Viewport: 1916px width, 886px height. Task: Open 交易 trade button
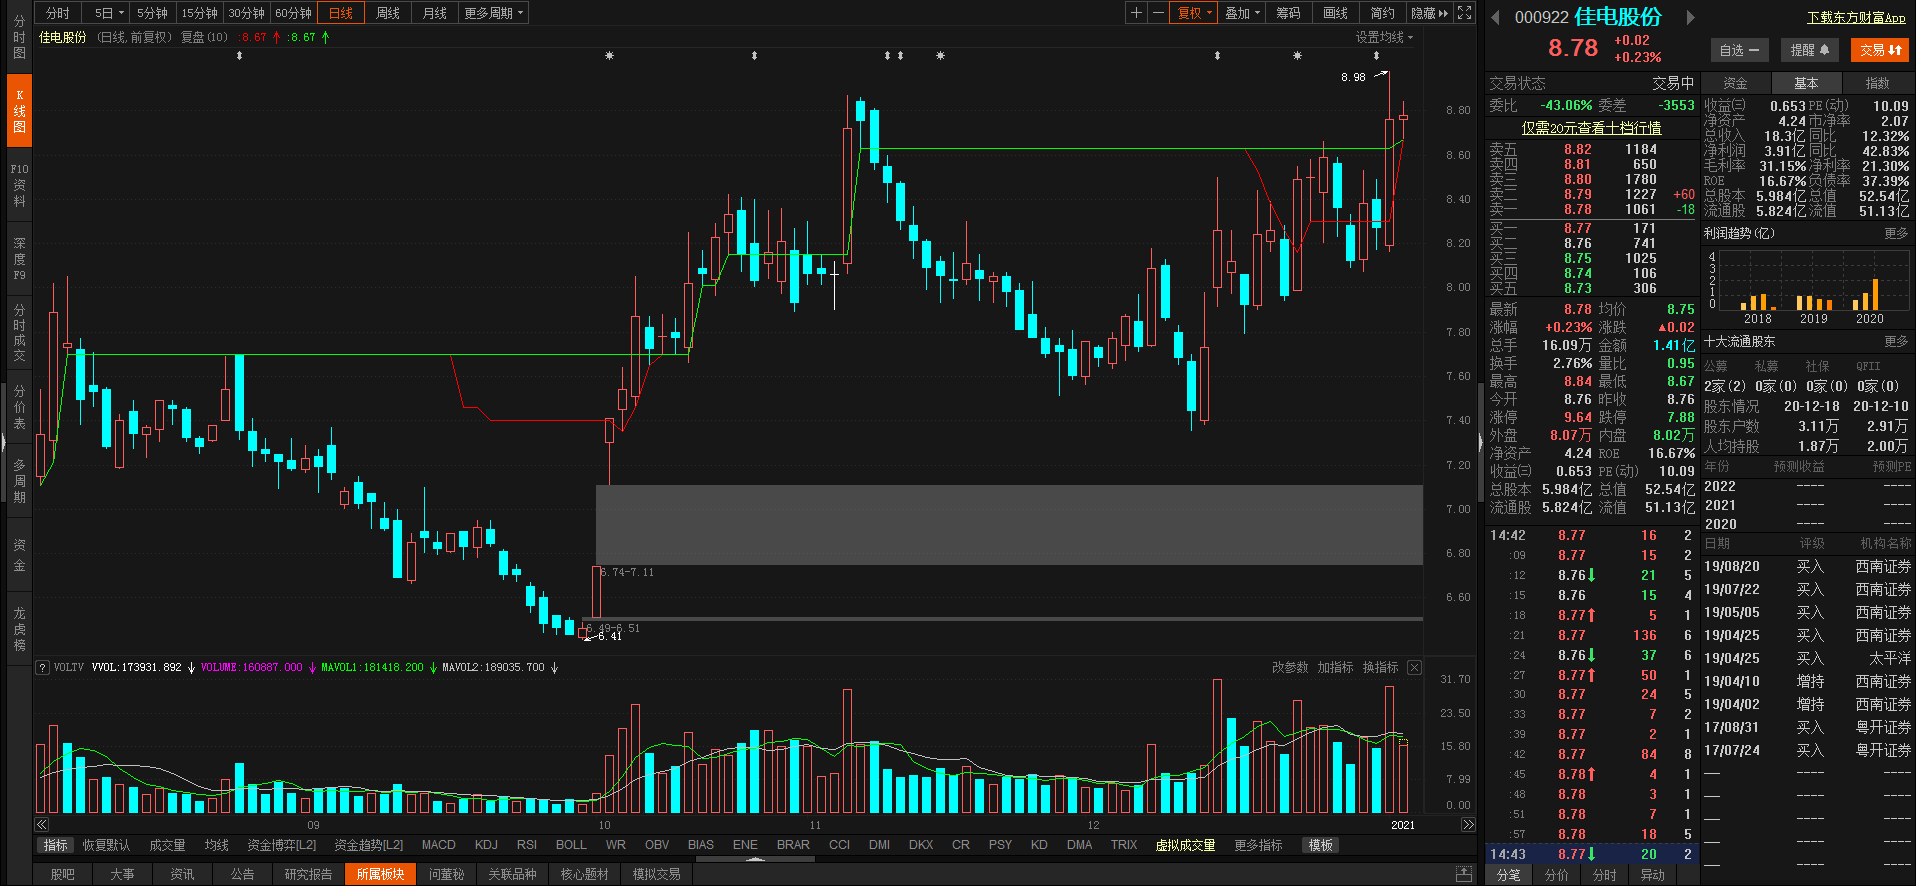[1880, 50]
